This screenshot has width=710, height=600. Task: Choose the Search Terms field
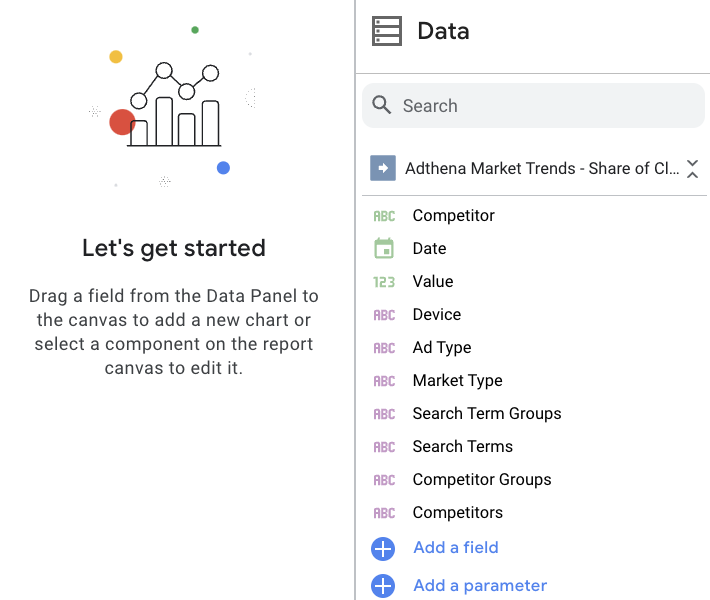[x=462, y=446]
